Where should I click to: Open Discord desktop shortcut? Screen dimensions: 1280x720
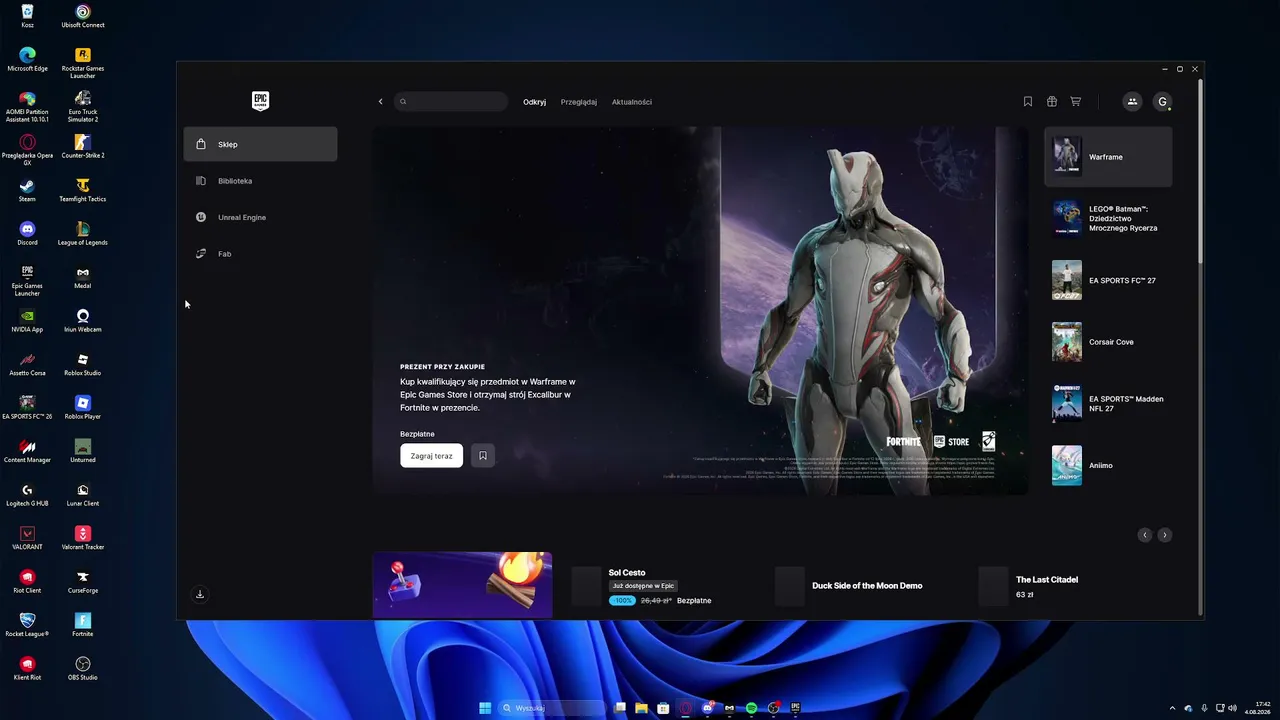pos(27,233)
